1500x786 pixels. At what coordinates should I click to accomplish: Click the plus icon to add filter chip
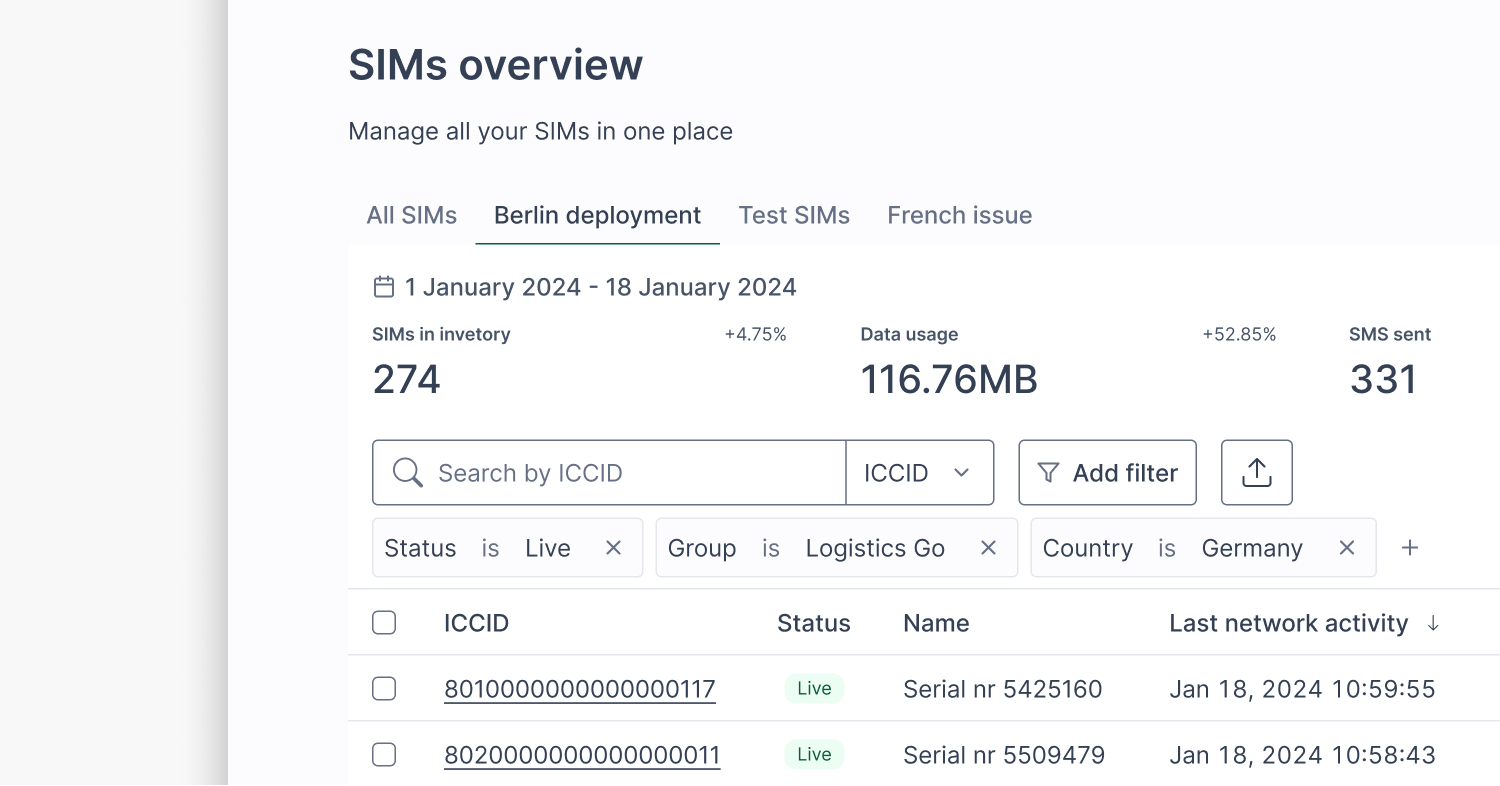point(1410,548)
